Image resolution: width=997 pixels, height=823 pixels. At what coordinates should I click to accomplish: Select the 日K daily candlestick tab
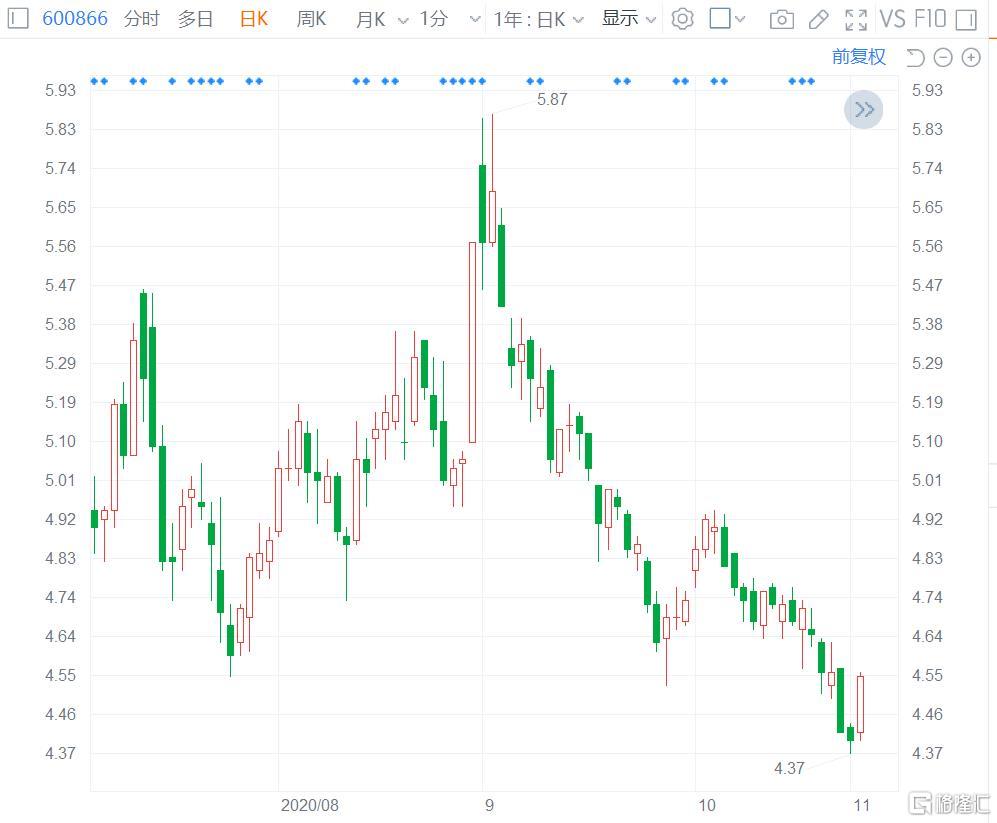coord(254,19)
